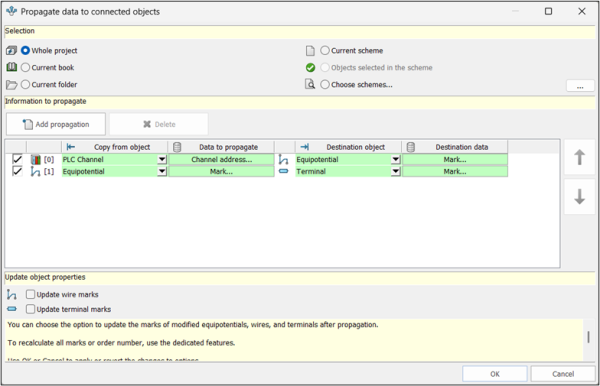
Task: Click the Destination data column header
Action: click(455, 147)
